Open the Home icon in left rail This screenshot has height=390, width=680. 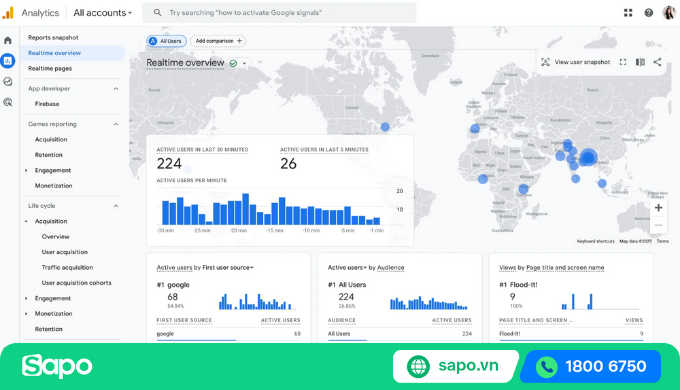[8, 40]
